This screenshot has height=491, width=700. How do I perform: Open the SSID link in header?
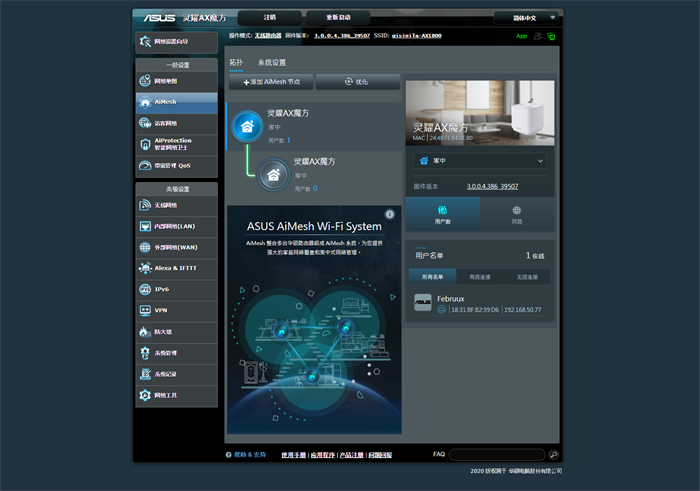(x=417, y=36)
